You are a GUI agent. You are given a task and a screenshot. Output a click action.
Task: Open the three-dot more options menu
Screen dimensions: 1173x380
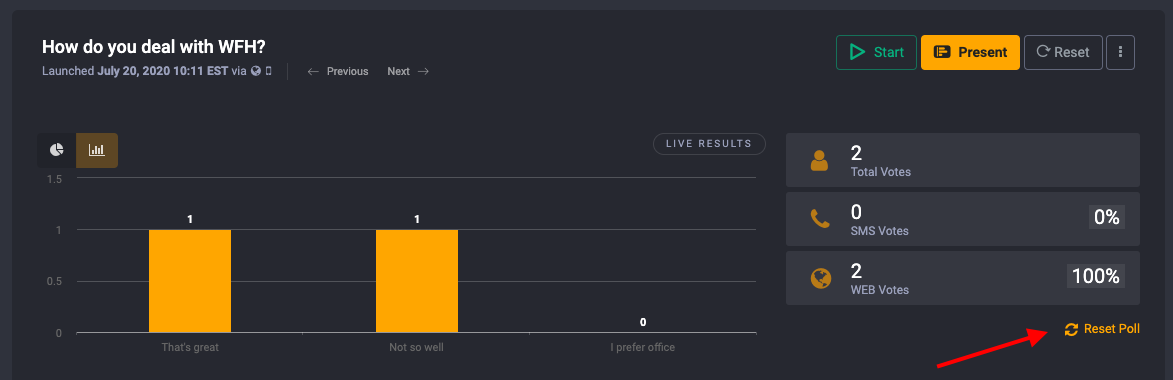[x=1120, y=52]
